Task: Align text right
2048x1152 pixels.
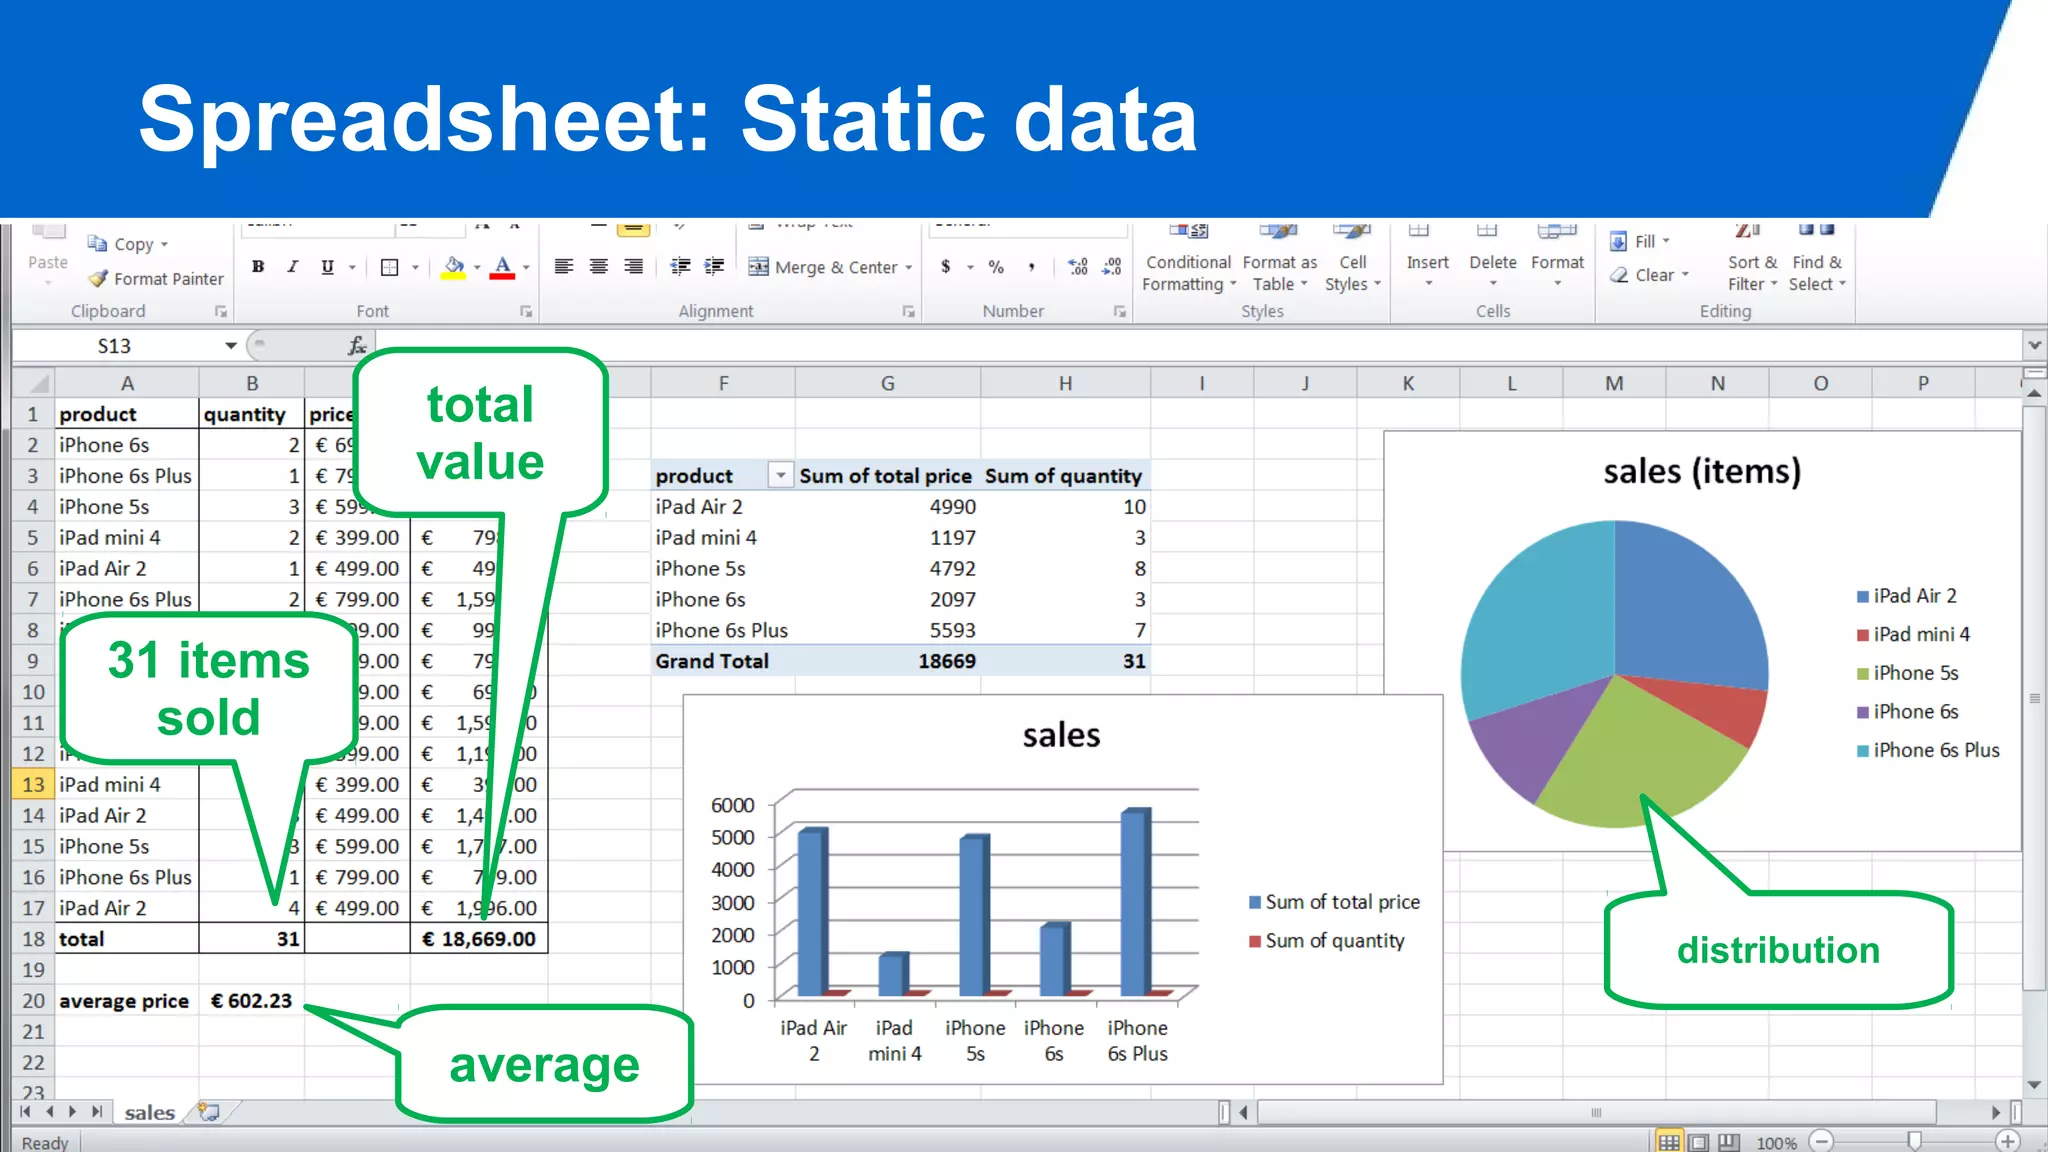Action: pos(634,267)
